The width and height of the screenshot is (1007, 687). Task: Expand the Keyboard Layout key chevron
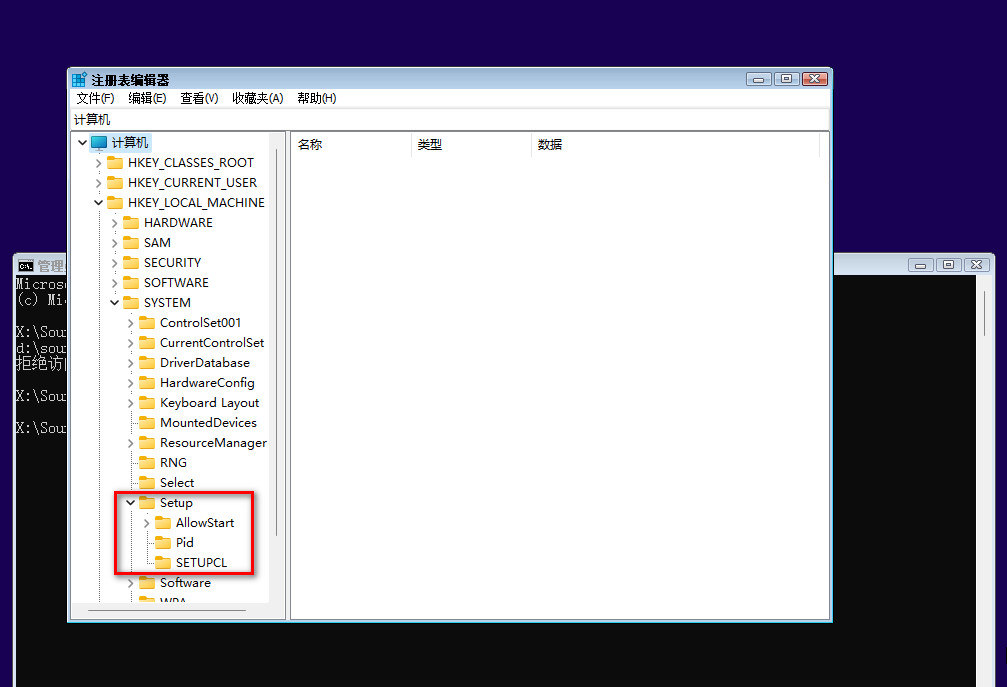coord(130,403)
